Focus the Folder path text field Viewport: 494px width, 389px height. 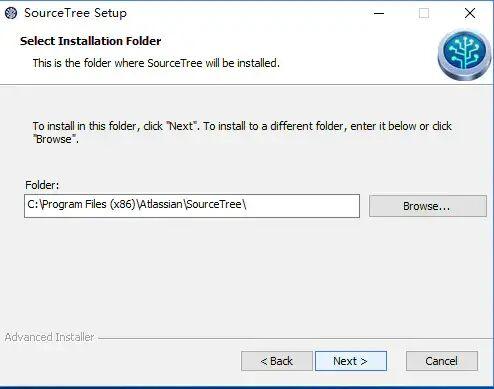coord(192,206)
